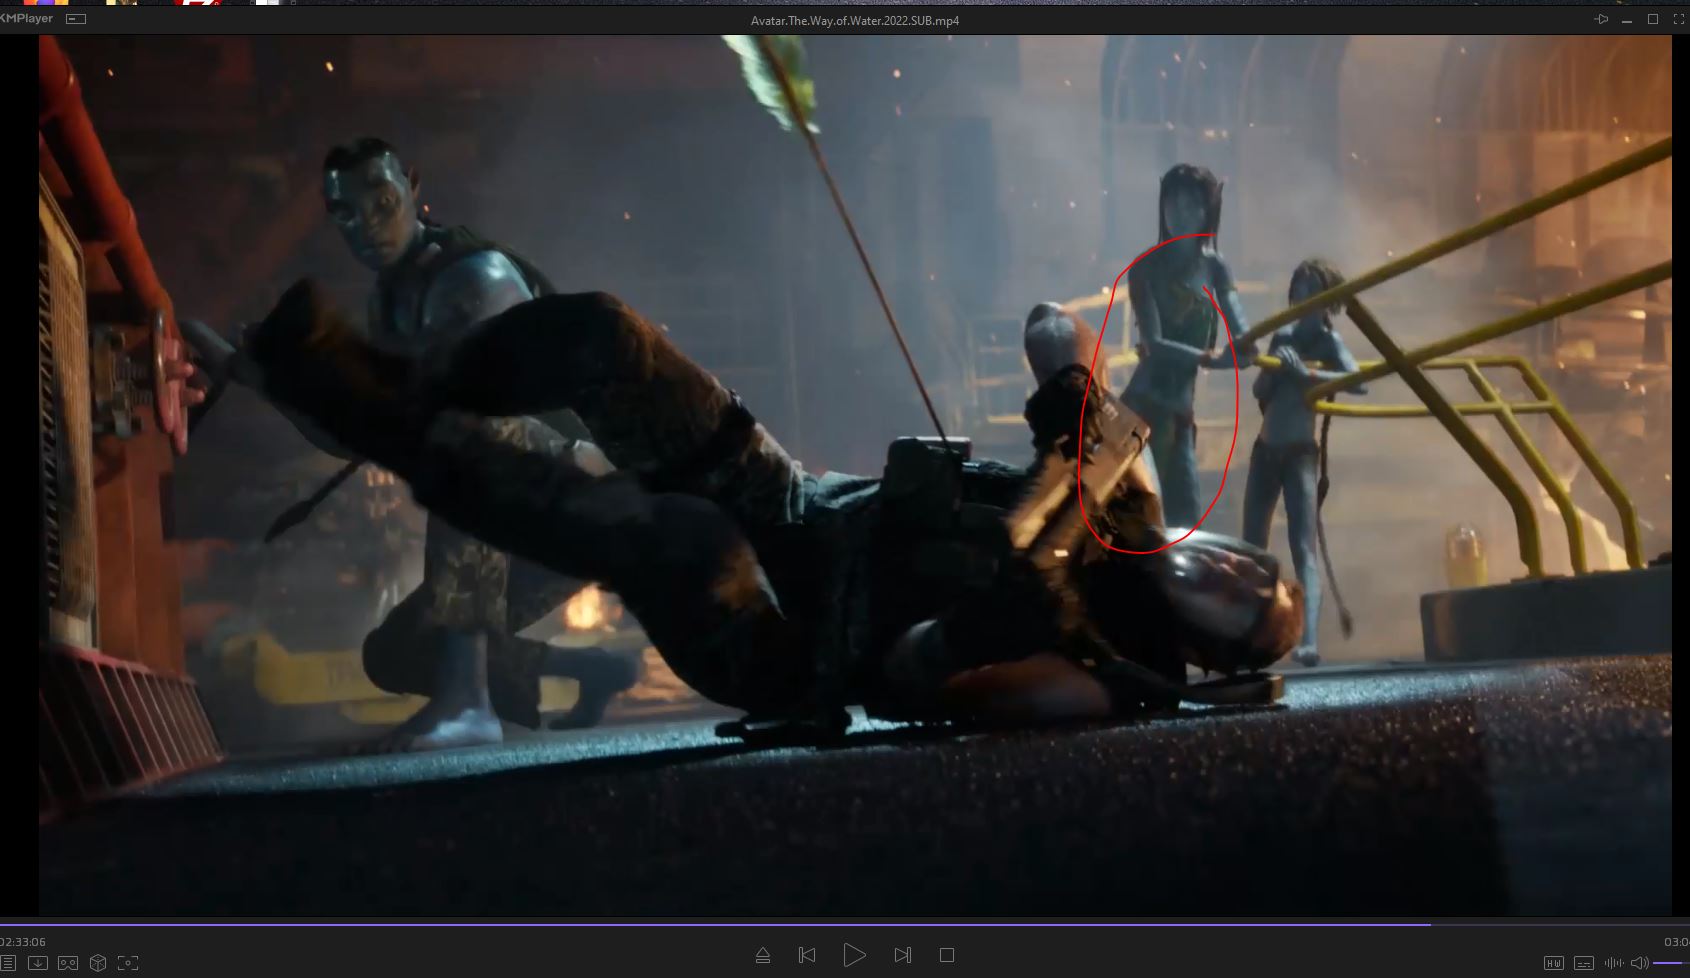The height and width of the screenshot is (978, 1690).
Task: Open the KMPlayer logo main menu
Action: [27, 18]
